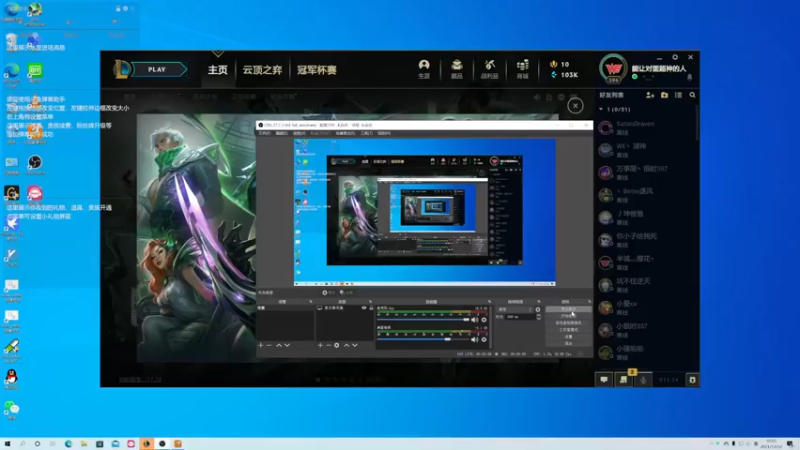The width and height of the screenshot is (800, 450).
Task: Add a scene with the plus icon in OBS scenes panel
Action: pyautogui.click(x=261, y=345)
